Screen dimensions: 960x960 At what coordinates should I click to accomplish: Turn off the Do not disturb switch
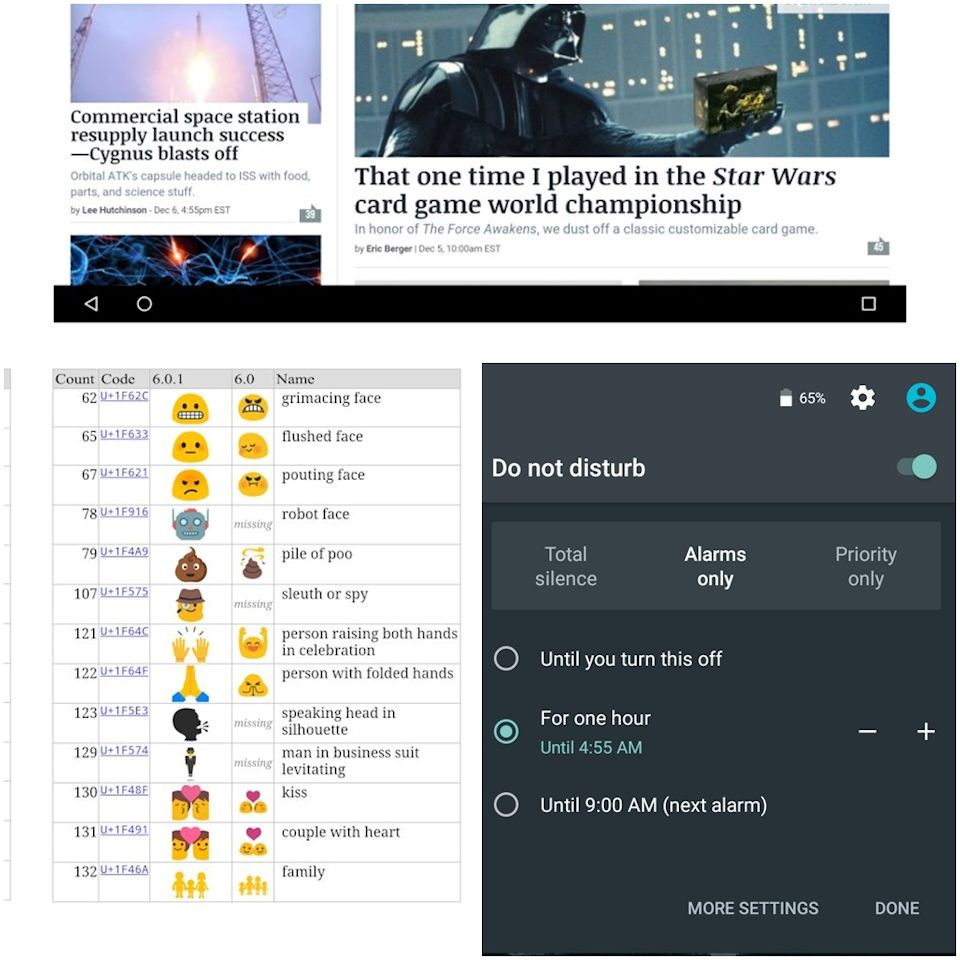(917, 467)
